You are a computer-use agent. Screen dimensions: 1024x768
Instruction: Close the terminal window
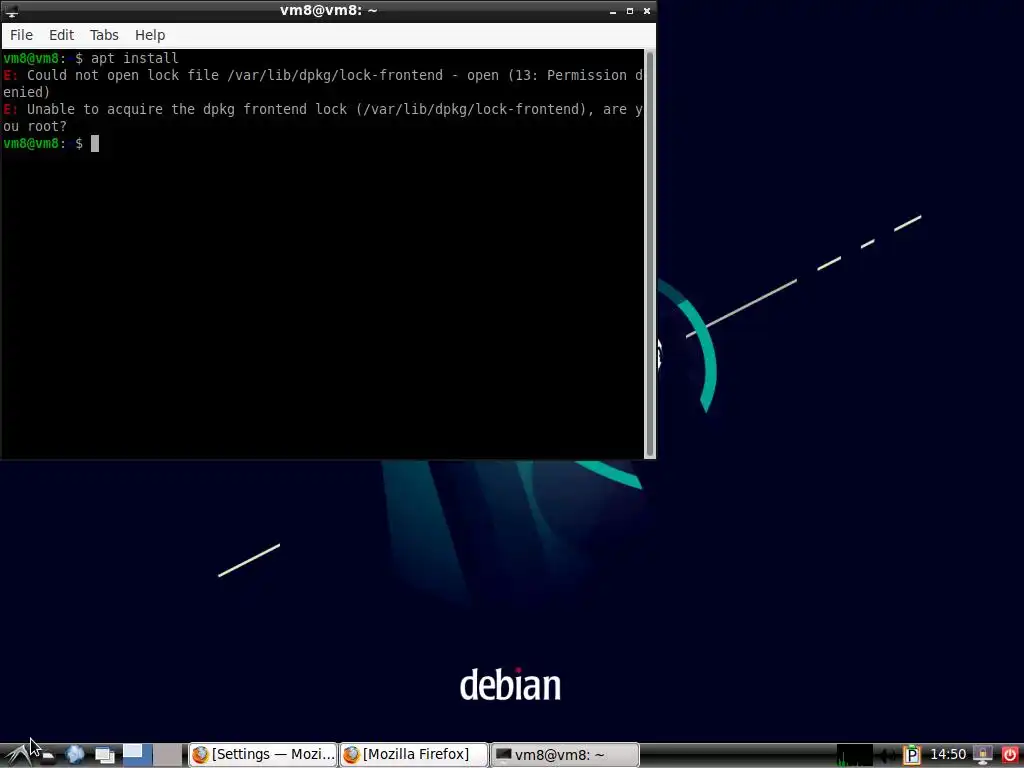tap(647, 11)
